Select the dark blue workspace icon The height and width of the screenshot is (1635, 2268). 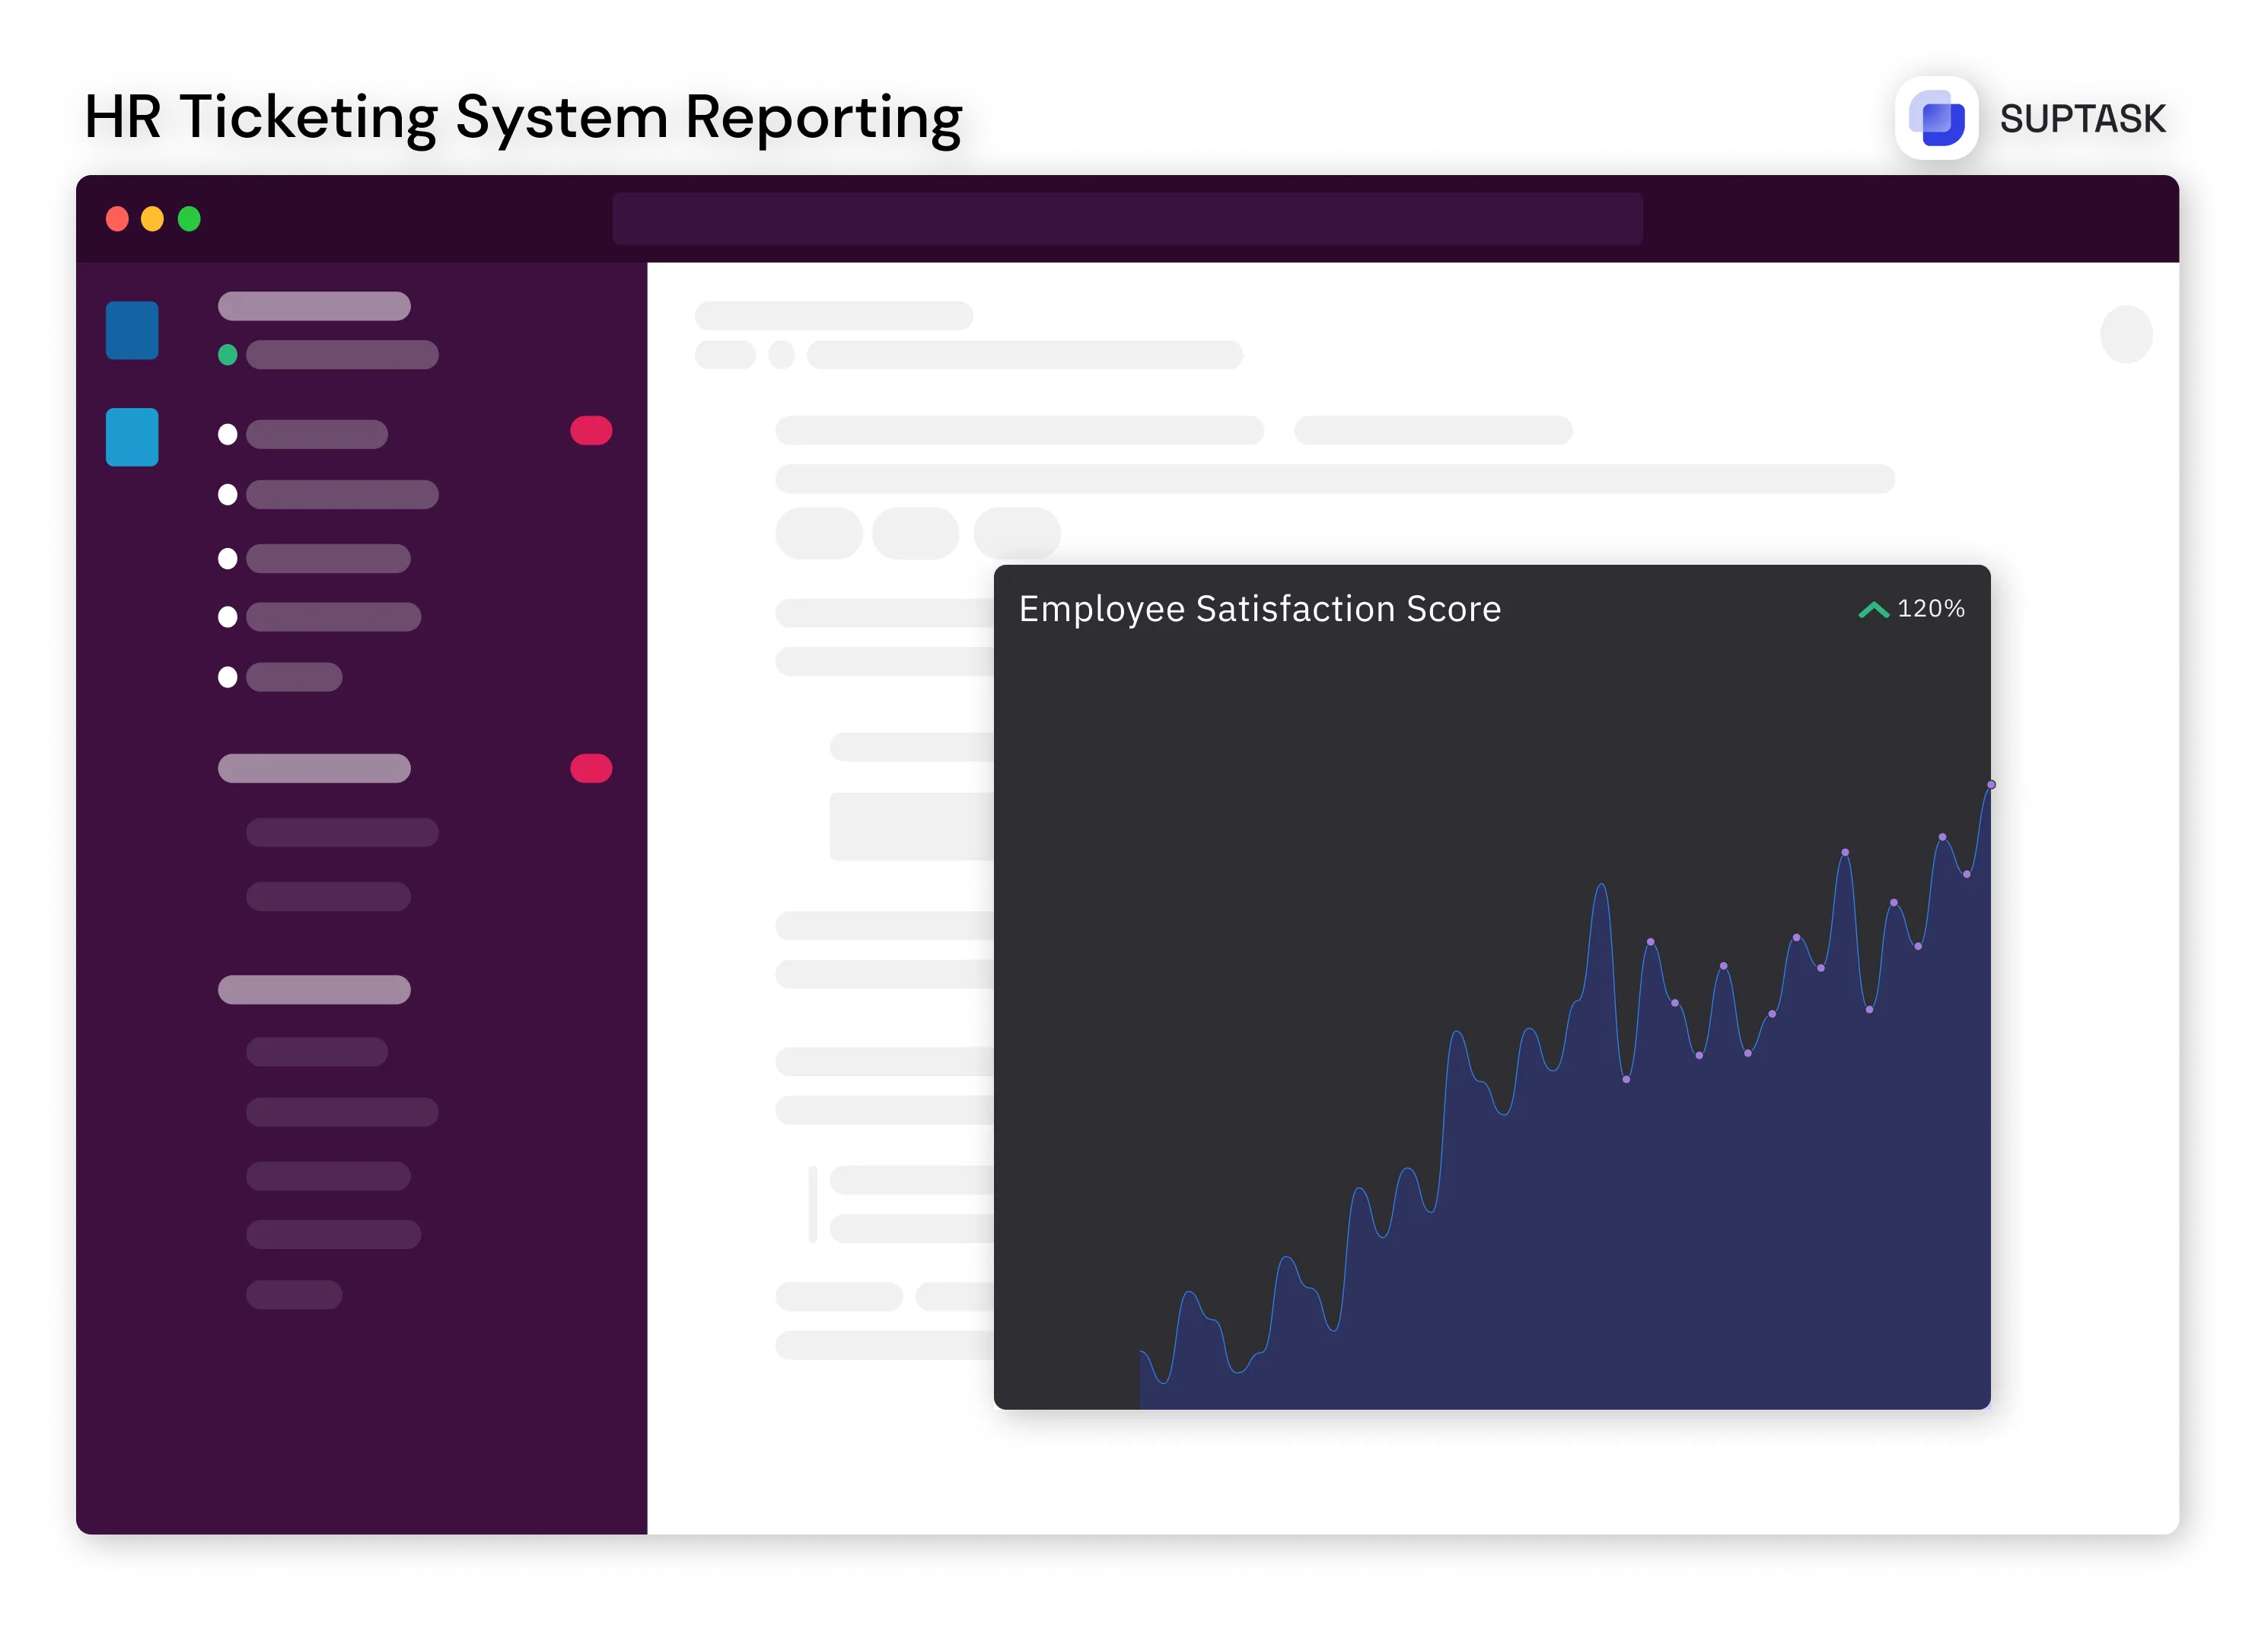pyautogui.click(x=131, y=330)
